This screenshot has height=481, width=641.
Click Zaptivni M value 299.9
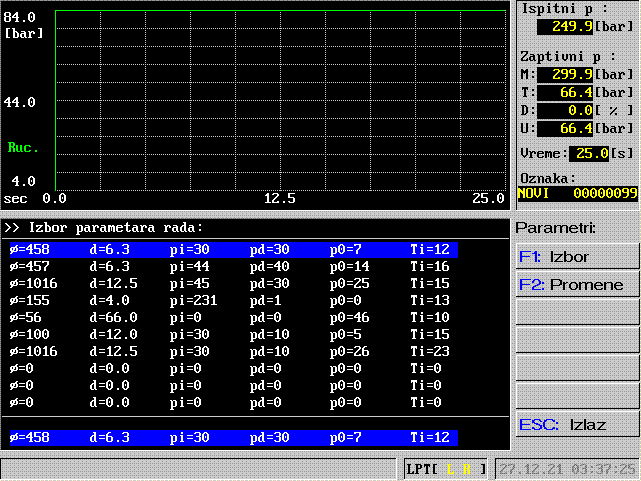[565, 74]
